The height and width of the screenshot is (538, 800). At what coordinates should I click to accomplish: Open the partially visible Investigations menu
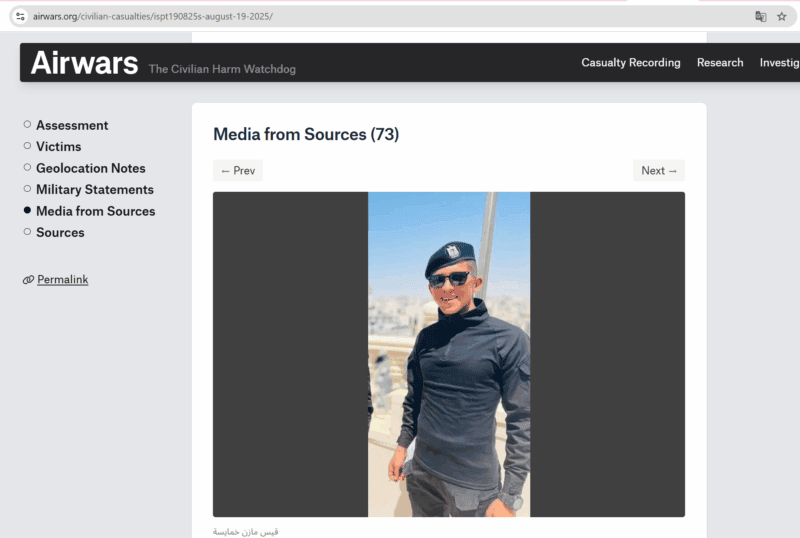pos(779,62)
